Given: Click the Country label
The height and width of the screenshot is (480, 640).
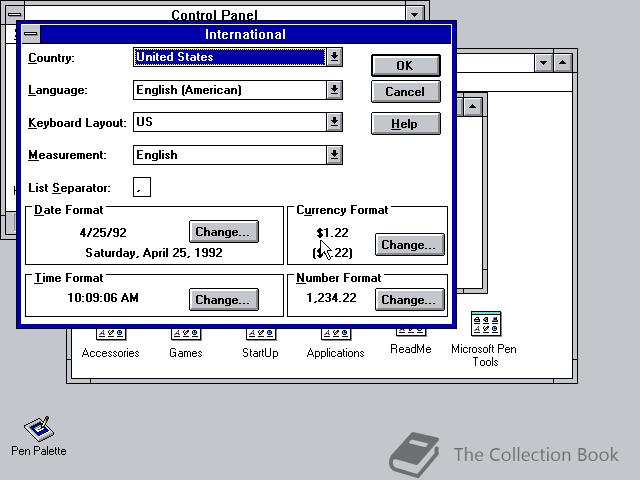Looking at the screenshot, I should click(51, 58).
